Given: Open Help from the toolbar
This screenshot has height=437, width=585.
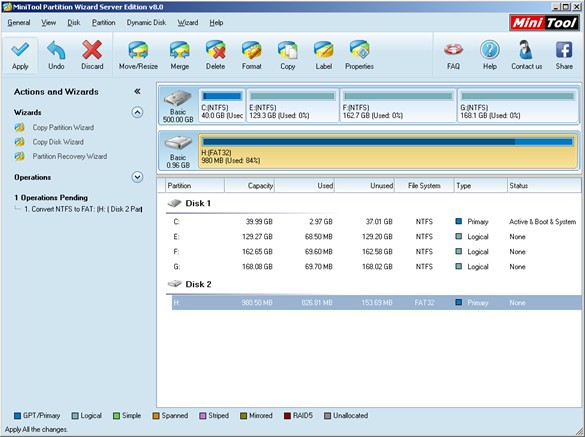Looking at the screenshot, I should point(489,55).
